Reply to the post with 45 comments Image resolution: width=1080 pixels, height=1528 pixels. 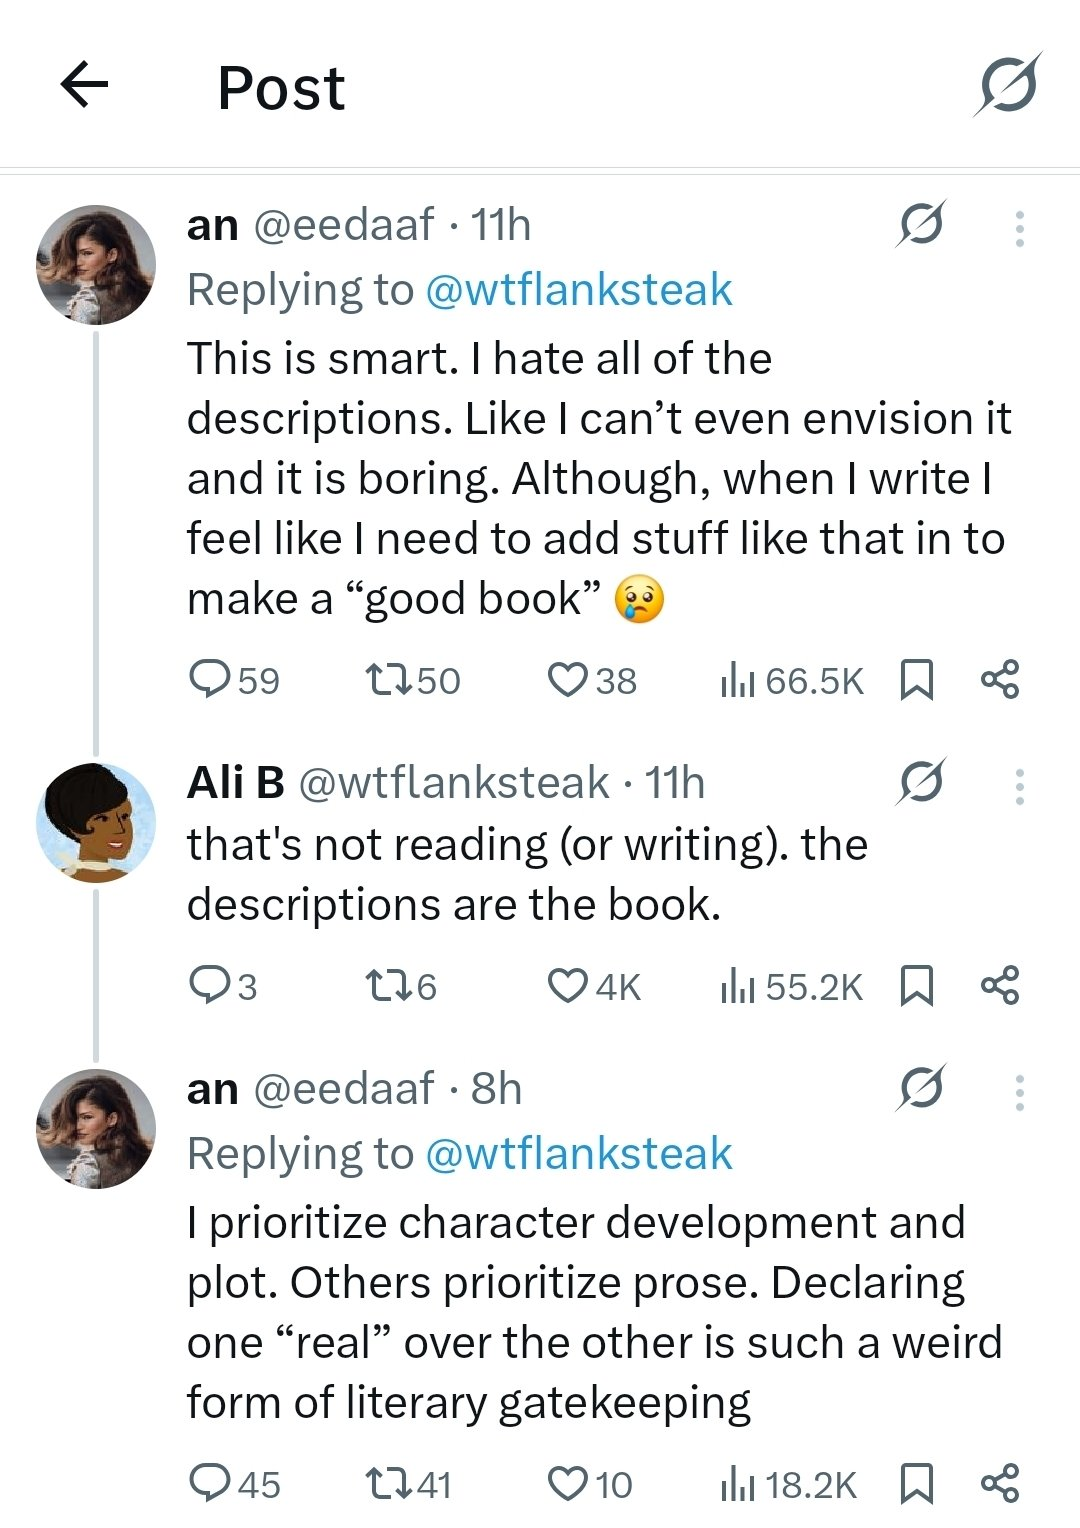pos(235,1484)
